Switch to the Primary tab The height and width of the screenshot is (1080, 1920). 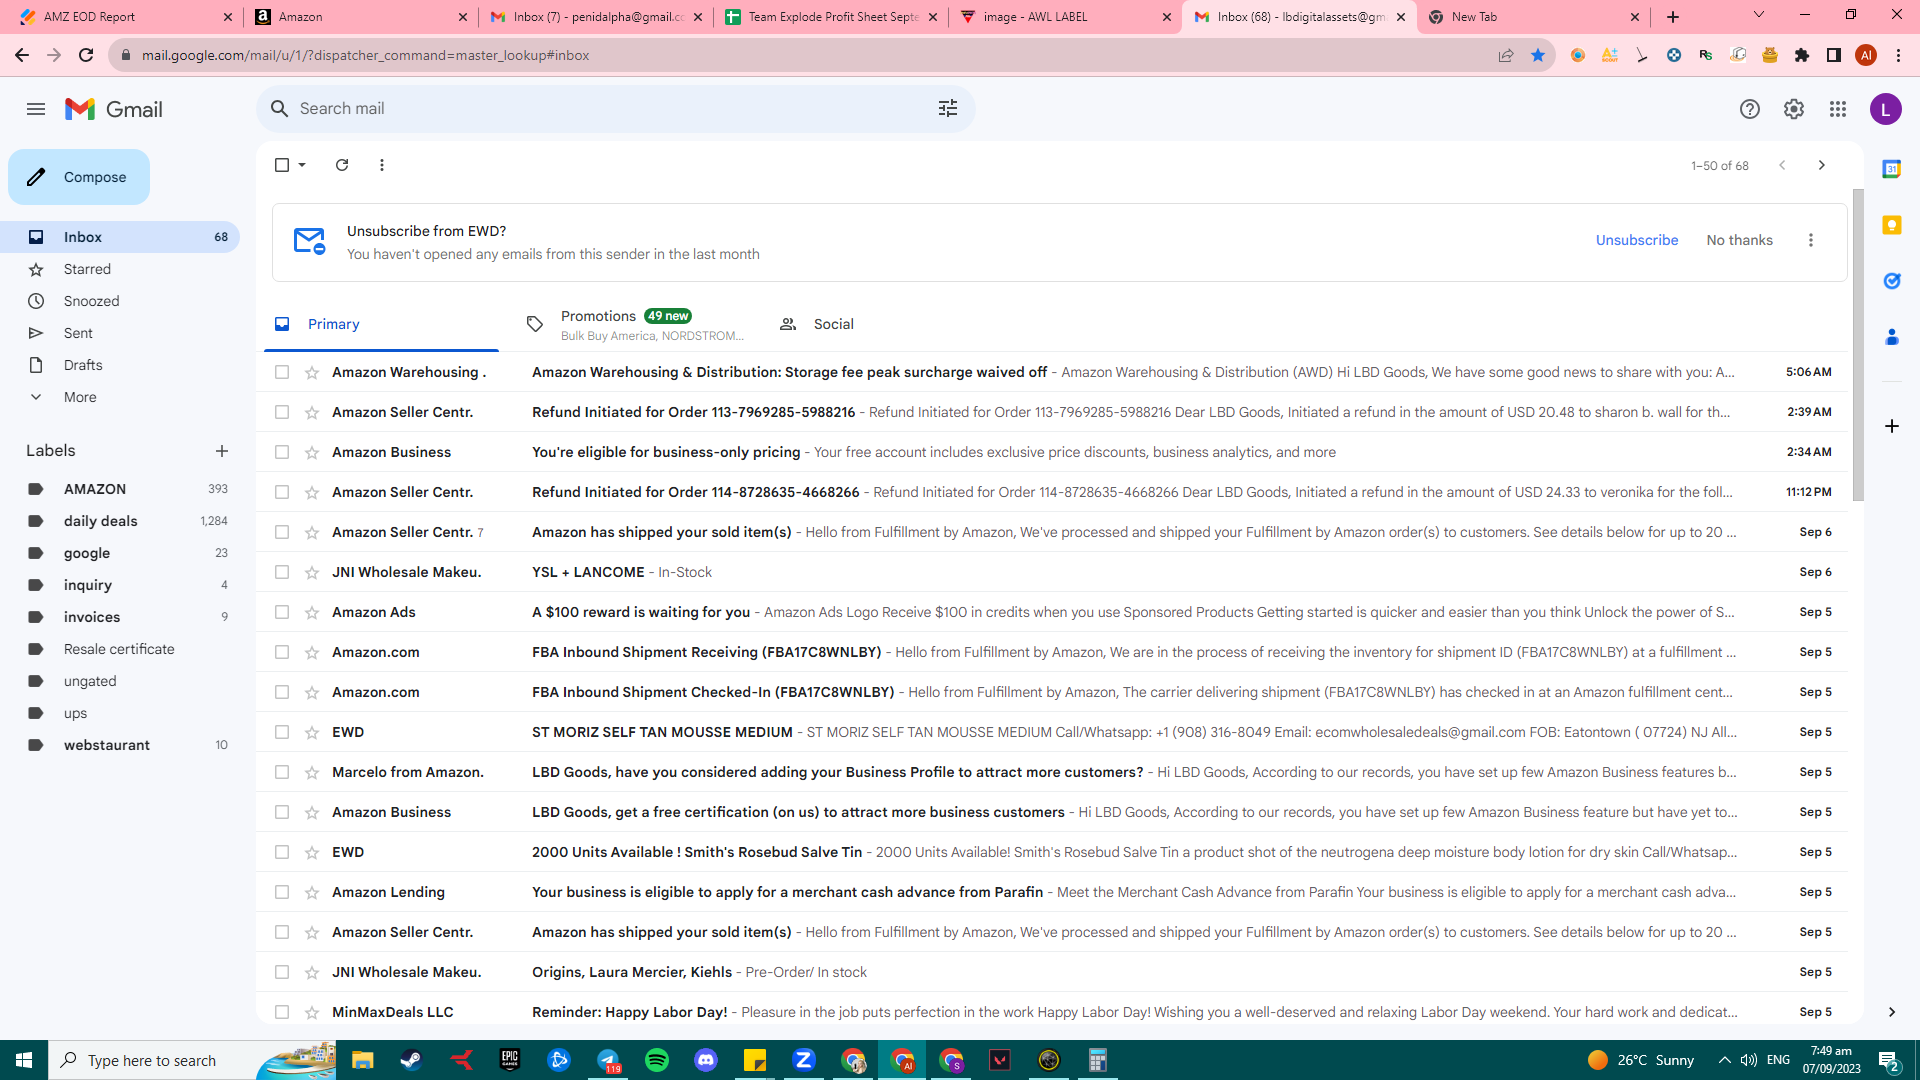pyautogui.click(x=381, y=324)
